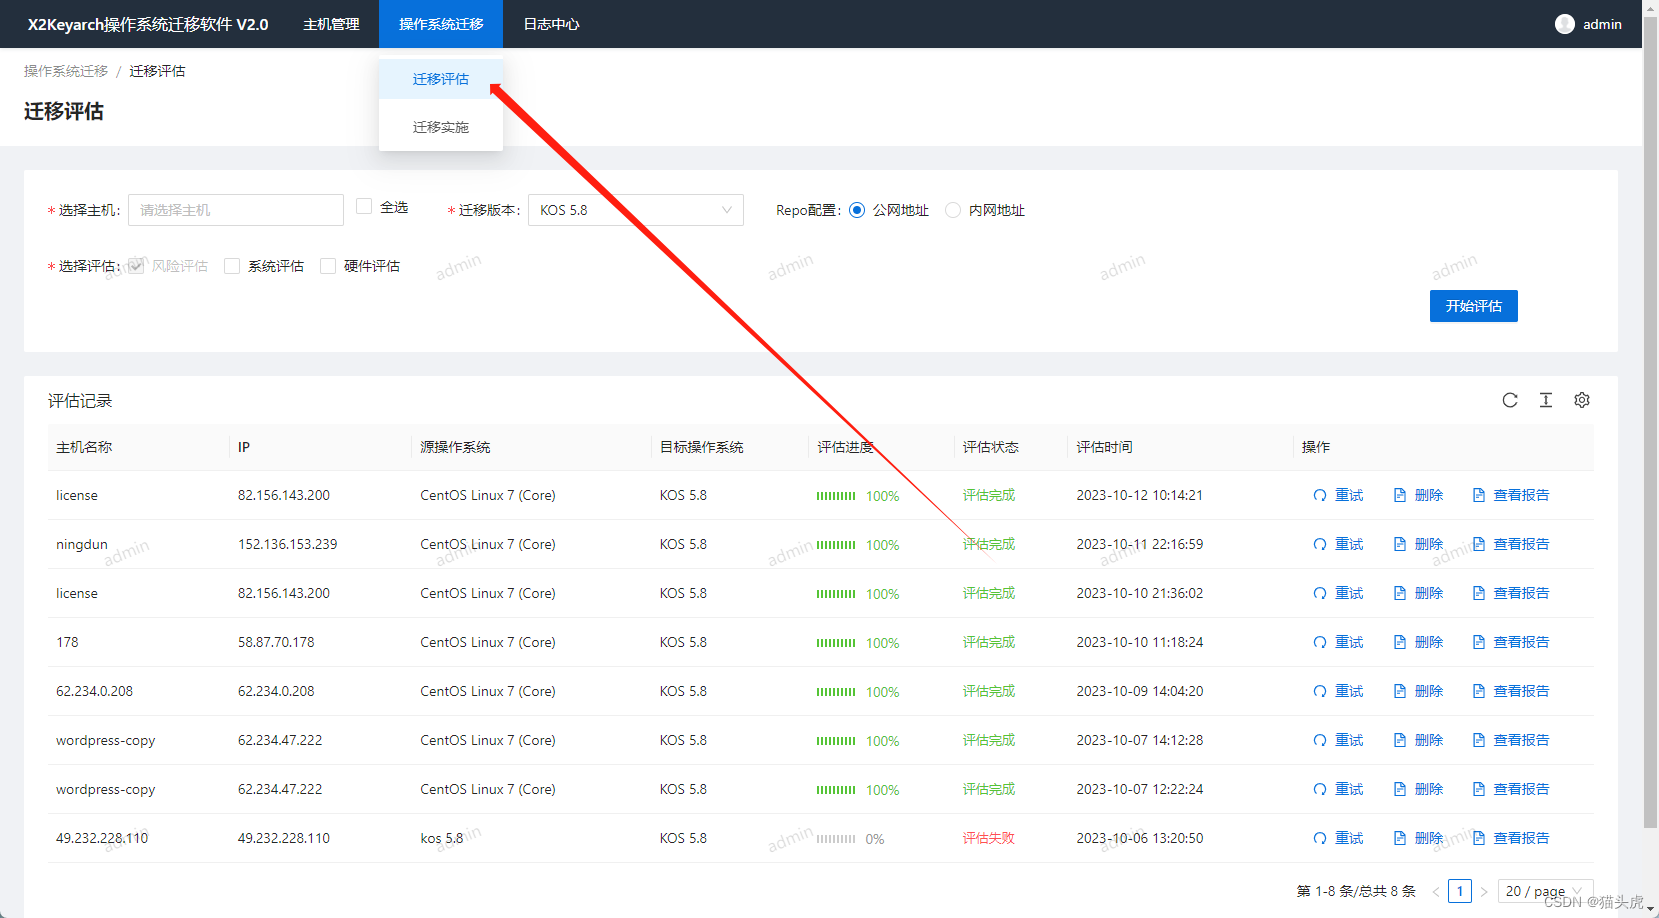Click the admin user avatar icon
The height and width of the screenshot is (918, 1659).
[x=1565, y=24]
